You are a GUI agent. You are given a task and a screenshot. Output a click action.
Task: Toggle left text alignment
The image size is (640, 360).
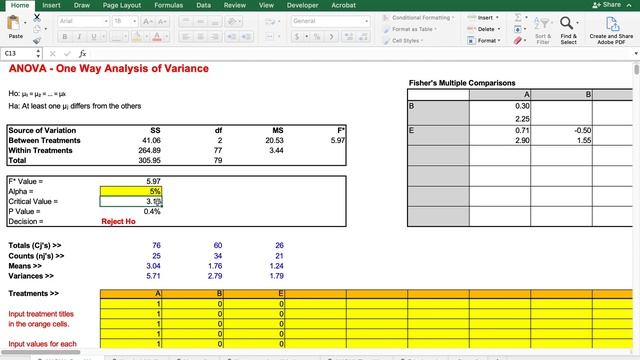(186, 37)
